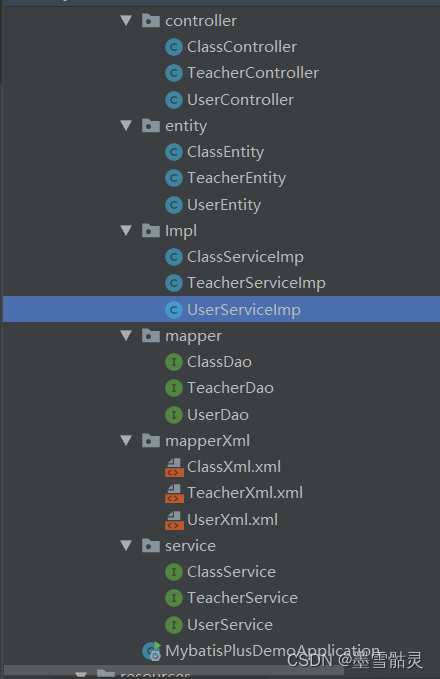Click the ClassServiceImp class icon
The image size is (440, 679).
174,257
